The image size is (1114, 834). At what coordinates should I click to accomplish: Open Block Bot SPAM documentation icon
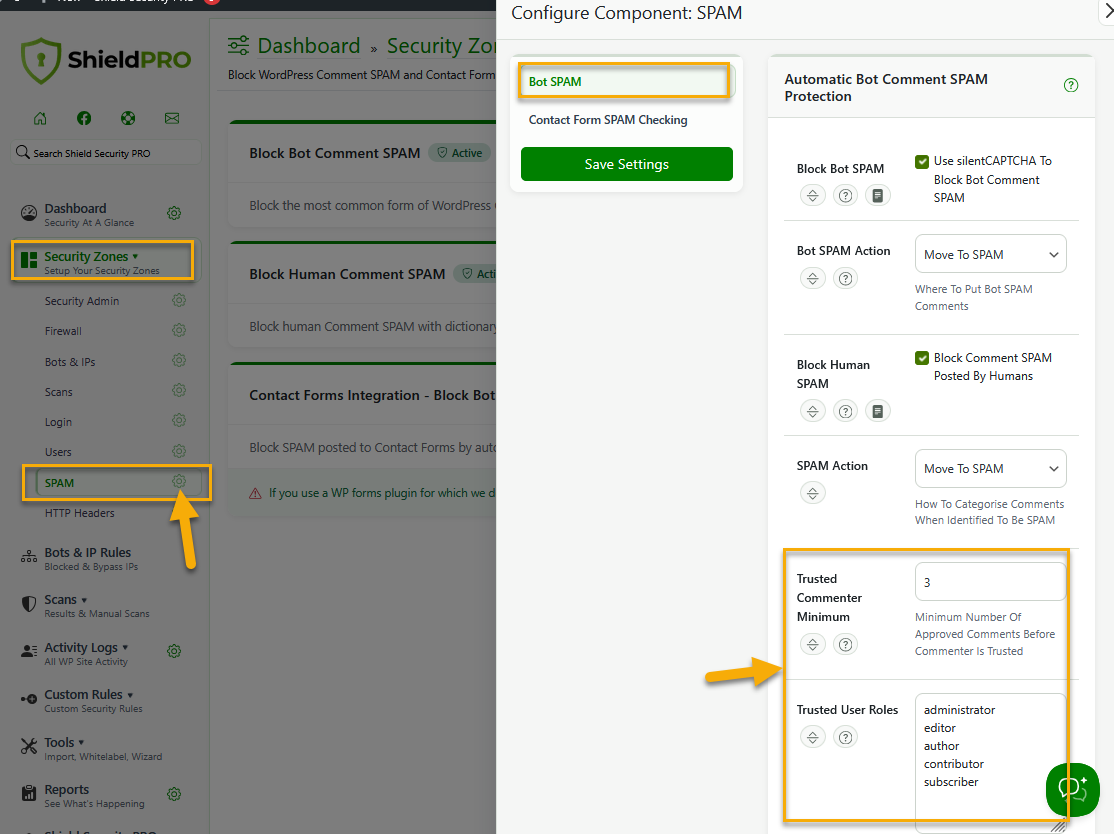877,195
